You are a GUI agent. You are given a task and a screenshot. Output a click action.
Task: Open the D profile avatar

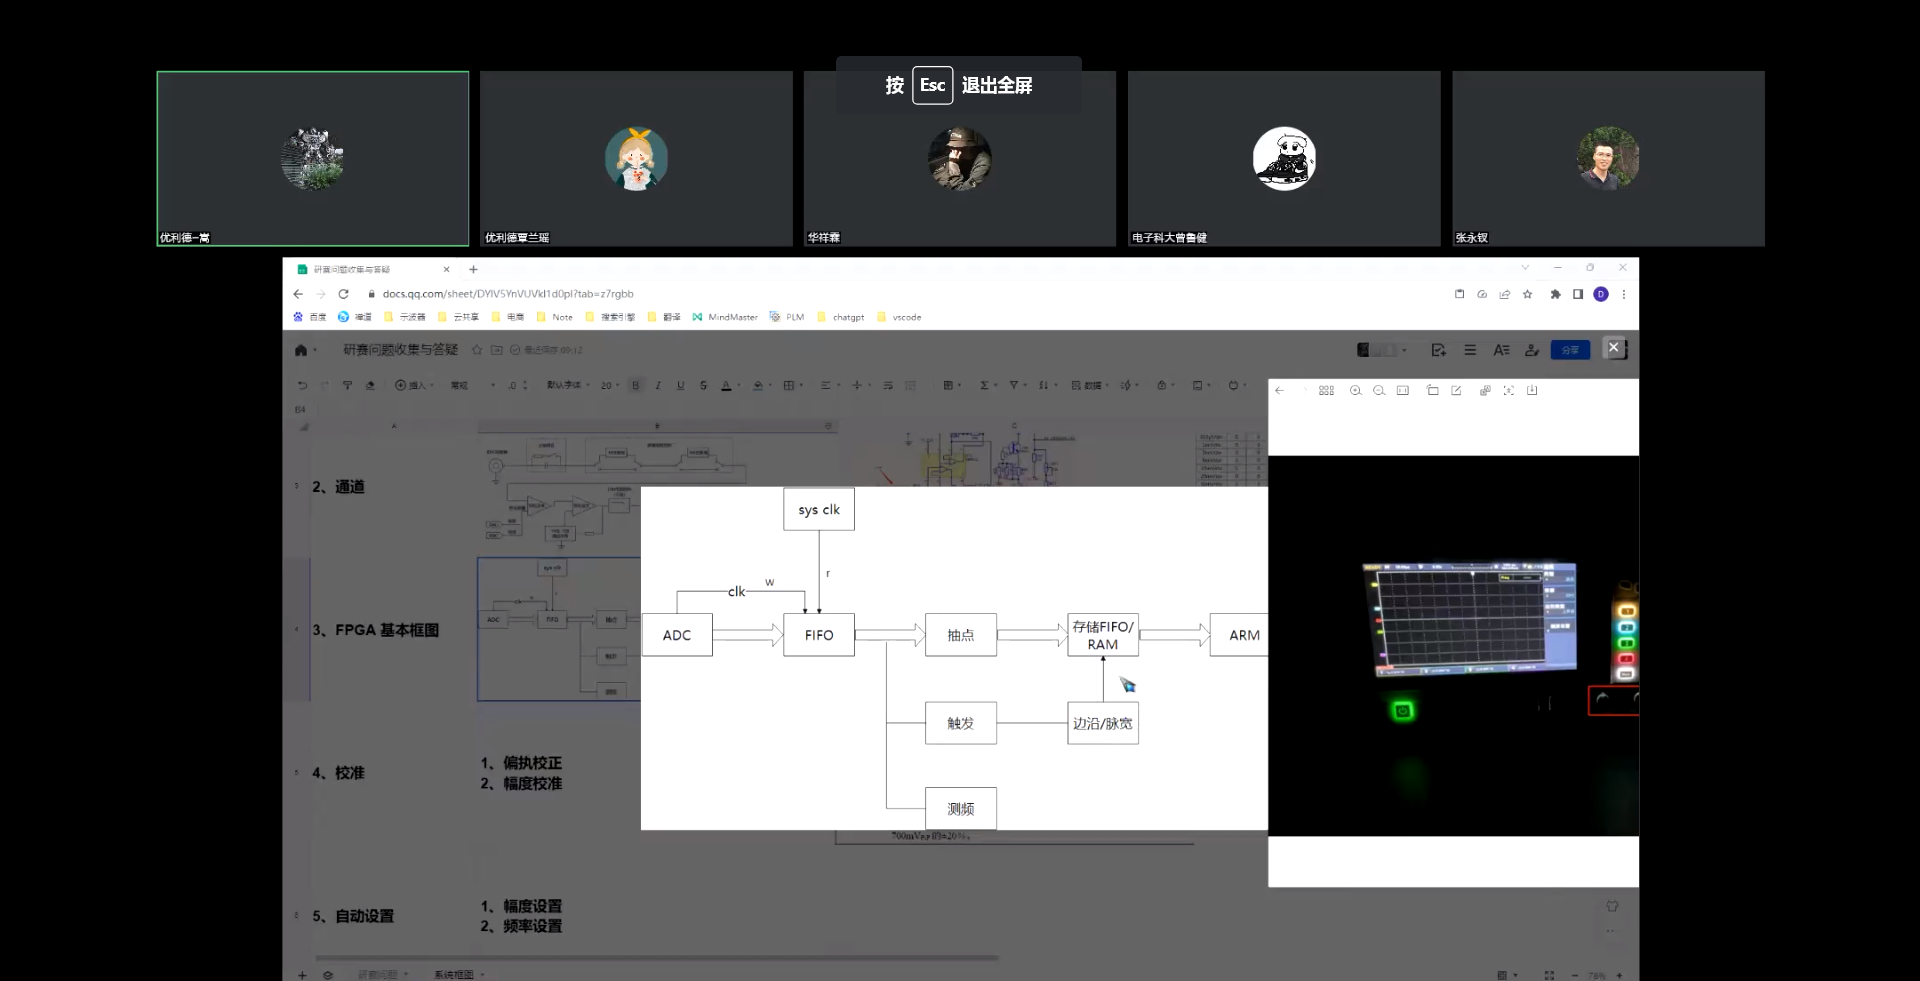point(1601,294)
